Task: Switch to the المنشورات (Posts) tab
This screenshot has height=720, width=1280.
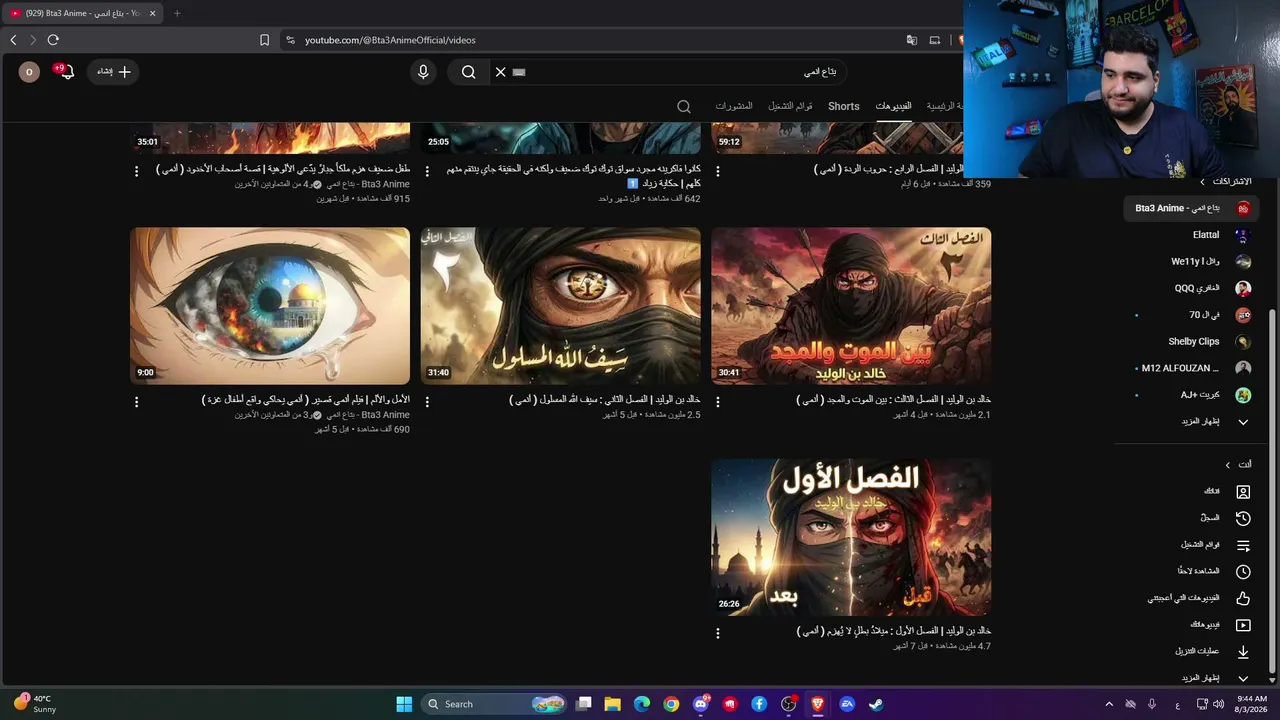Action: tap(734, 106)
